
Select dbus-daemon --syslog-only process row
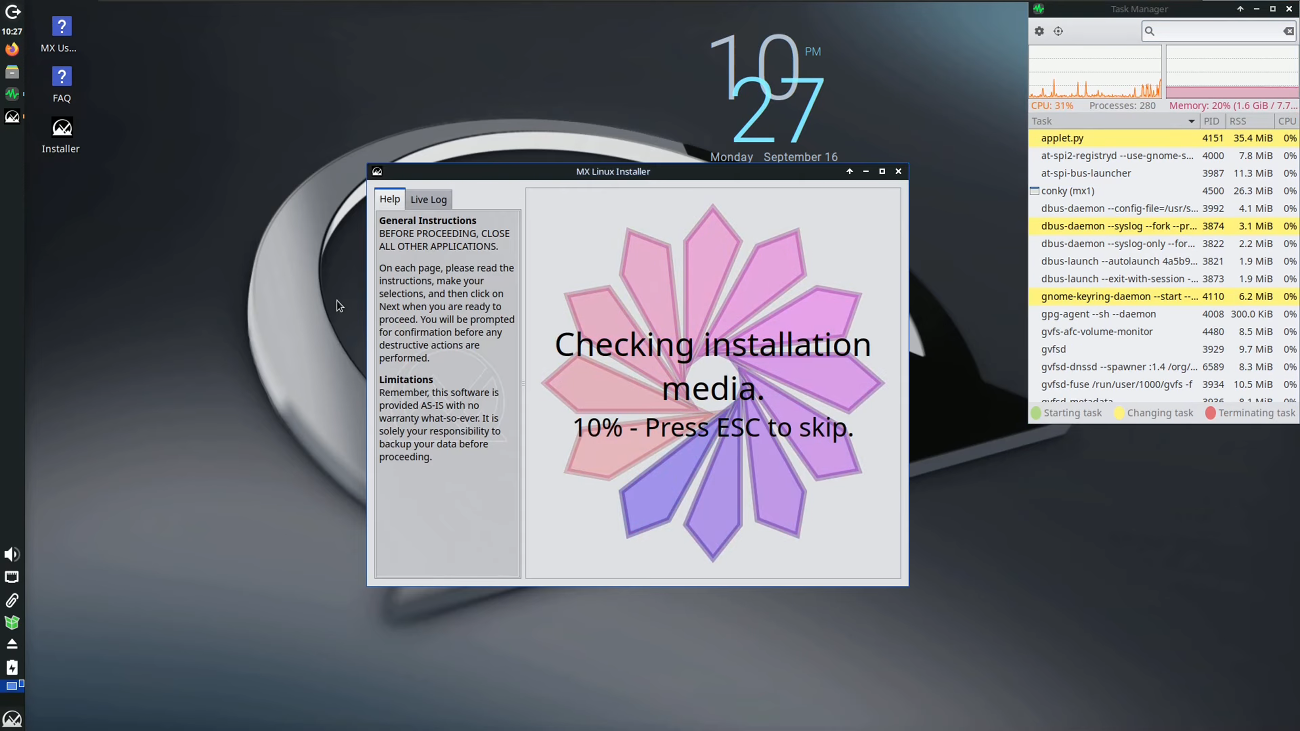pyautogui.click(x=1164, y=243)
